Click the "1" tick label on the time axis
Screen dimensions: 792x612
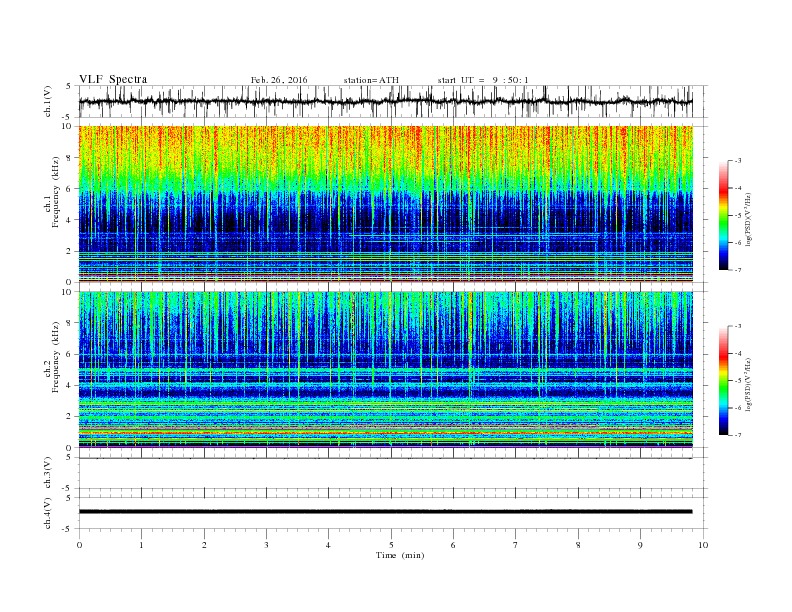pos(141,545)
